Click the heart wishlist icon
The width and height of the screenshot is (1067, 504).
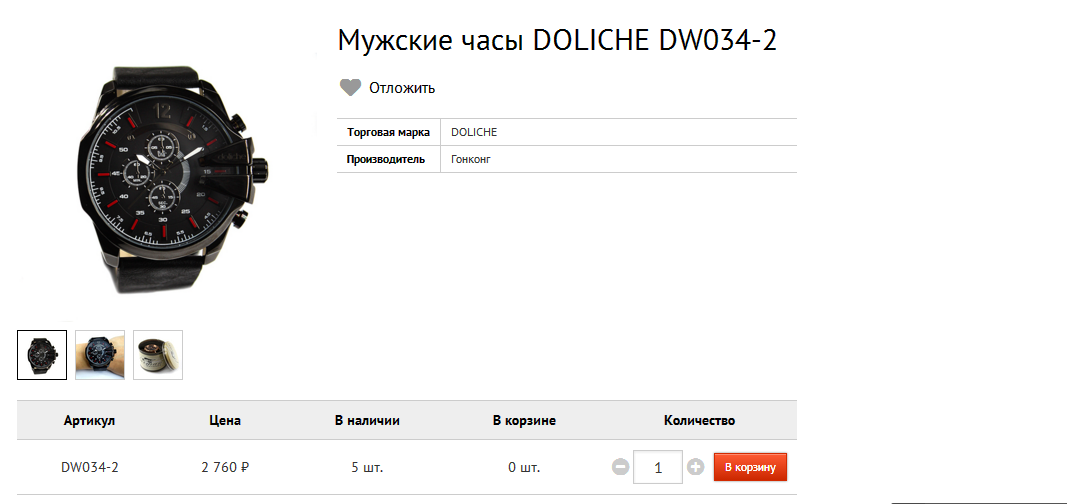(x=350, y=88)
